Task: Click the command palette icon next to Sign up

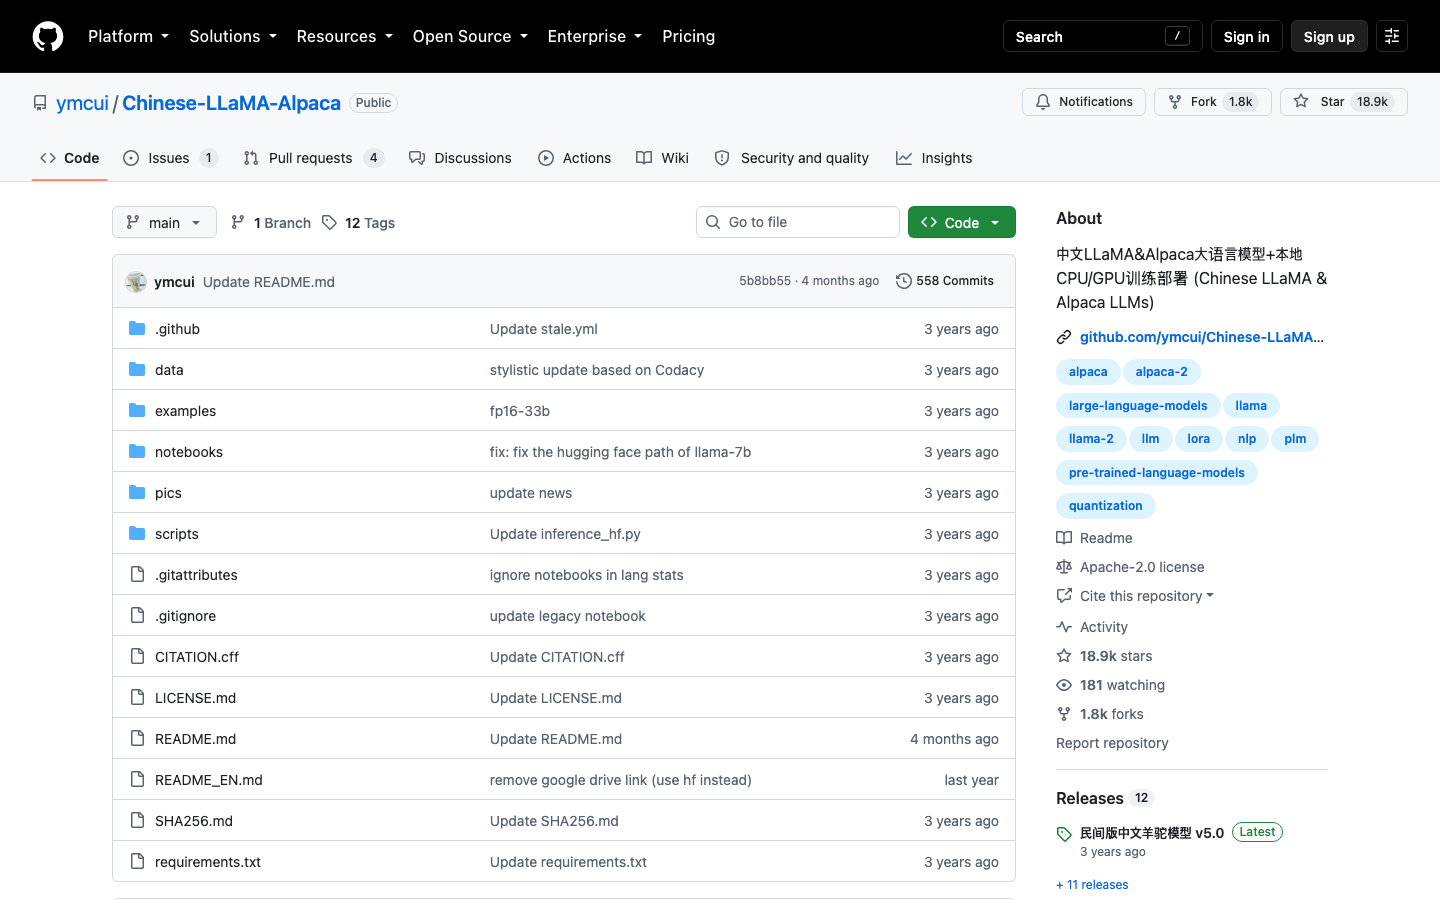Action: coord(1392,36)
